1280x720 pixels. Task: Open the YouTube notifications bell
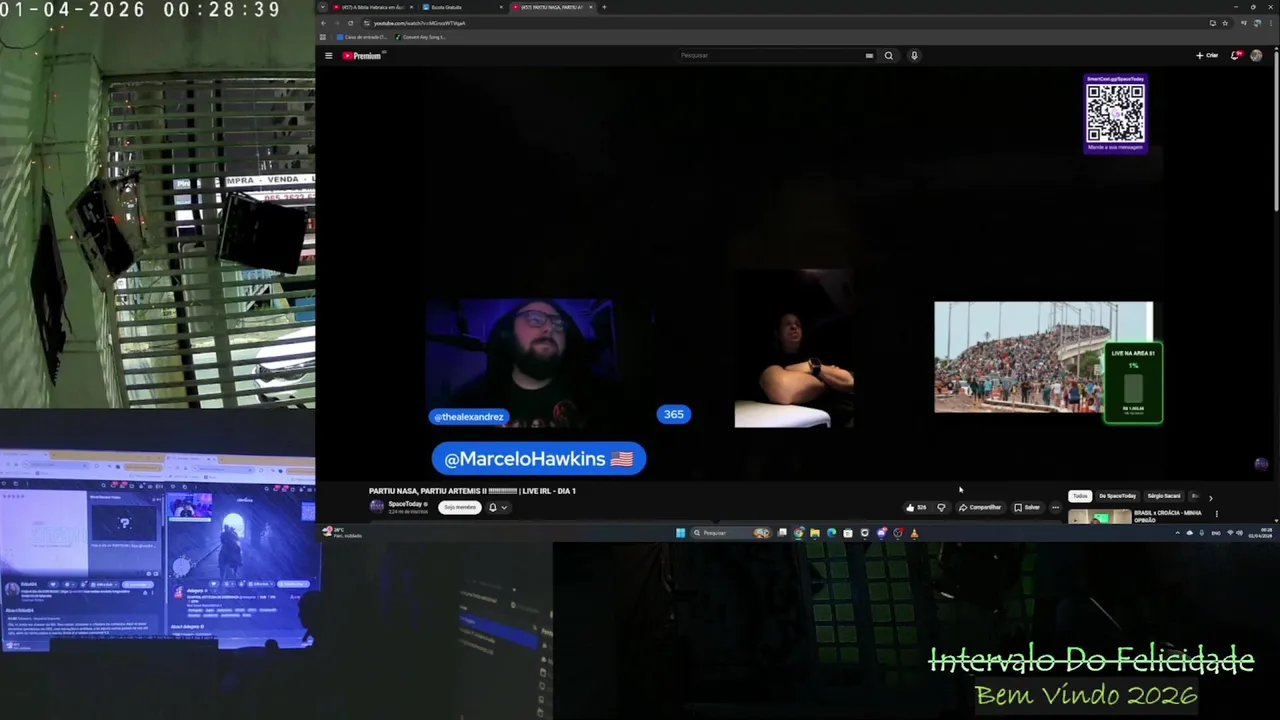click(1236, 56)
